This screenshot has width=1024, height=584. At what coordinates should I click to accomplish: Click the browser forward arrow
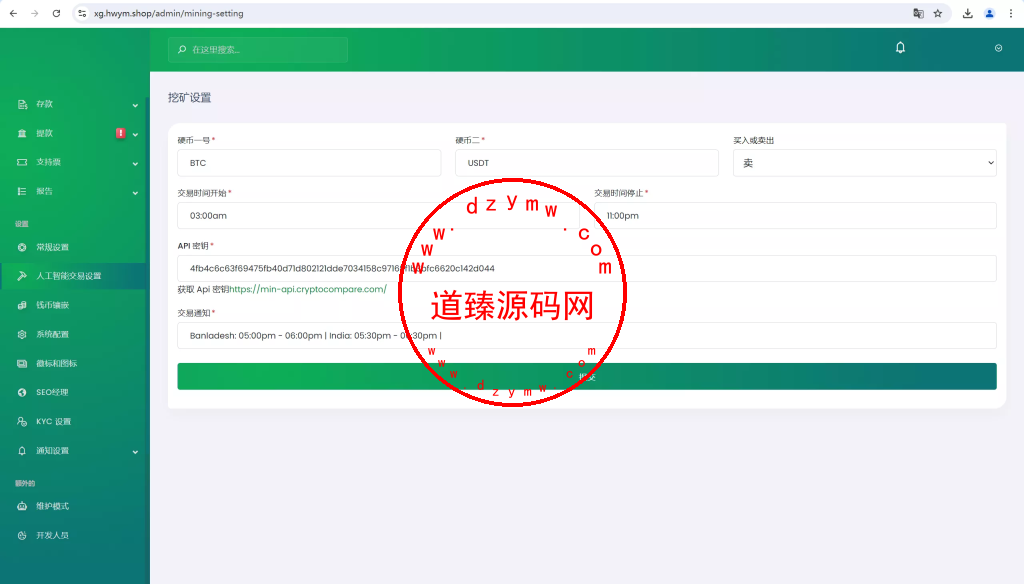(35, 13)
